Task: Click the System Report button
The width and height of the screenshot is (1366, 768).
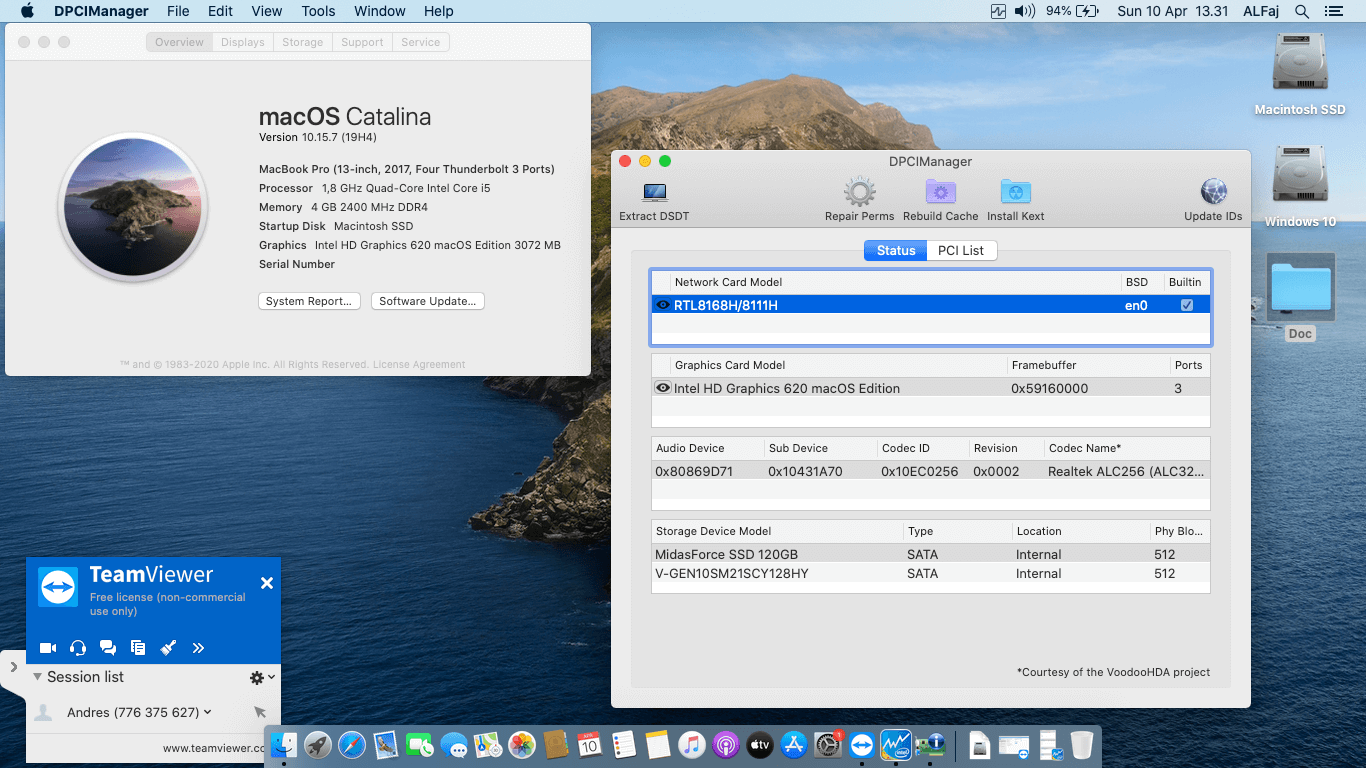Action: pyautogui.click(x=309, y=301)
